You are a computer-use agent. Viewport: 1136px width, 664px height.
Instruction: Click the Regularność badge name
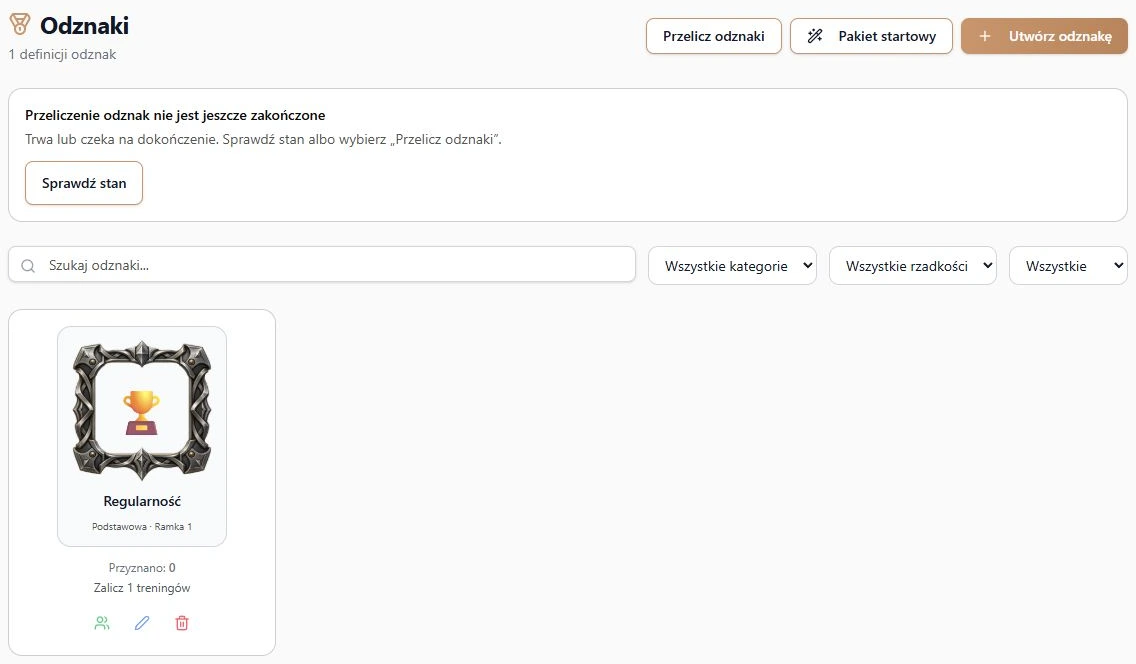(x=142, y=501)
